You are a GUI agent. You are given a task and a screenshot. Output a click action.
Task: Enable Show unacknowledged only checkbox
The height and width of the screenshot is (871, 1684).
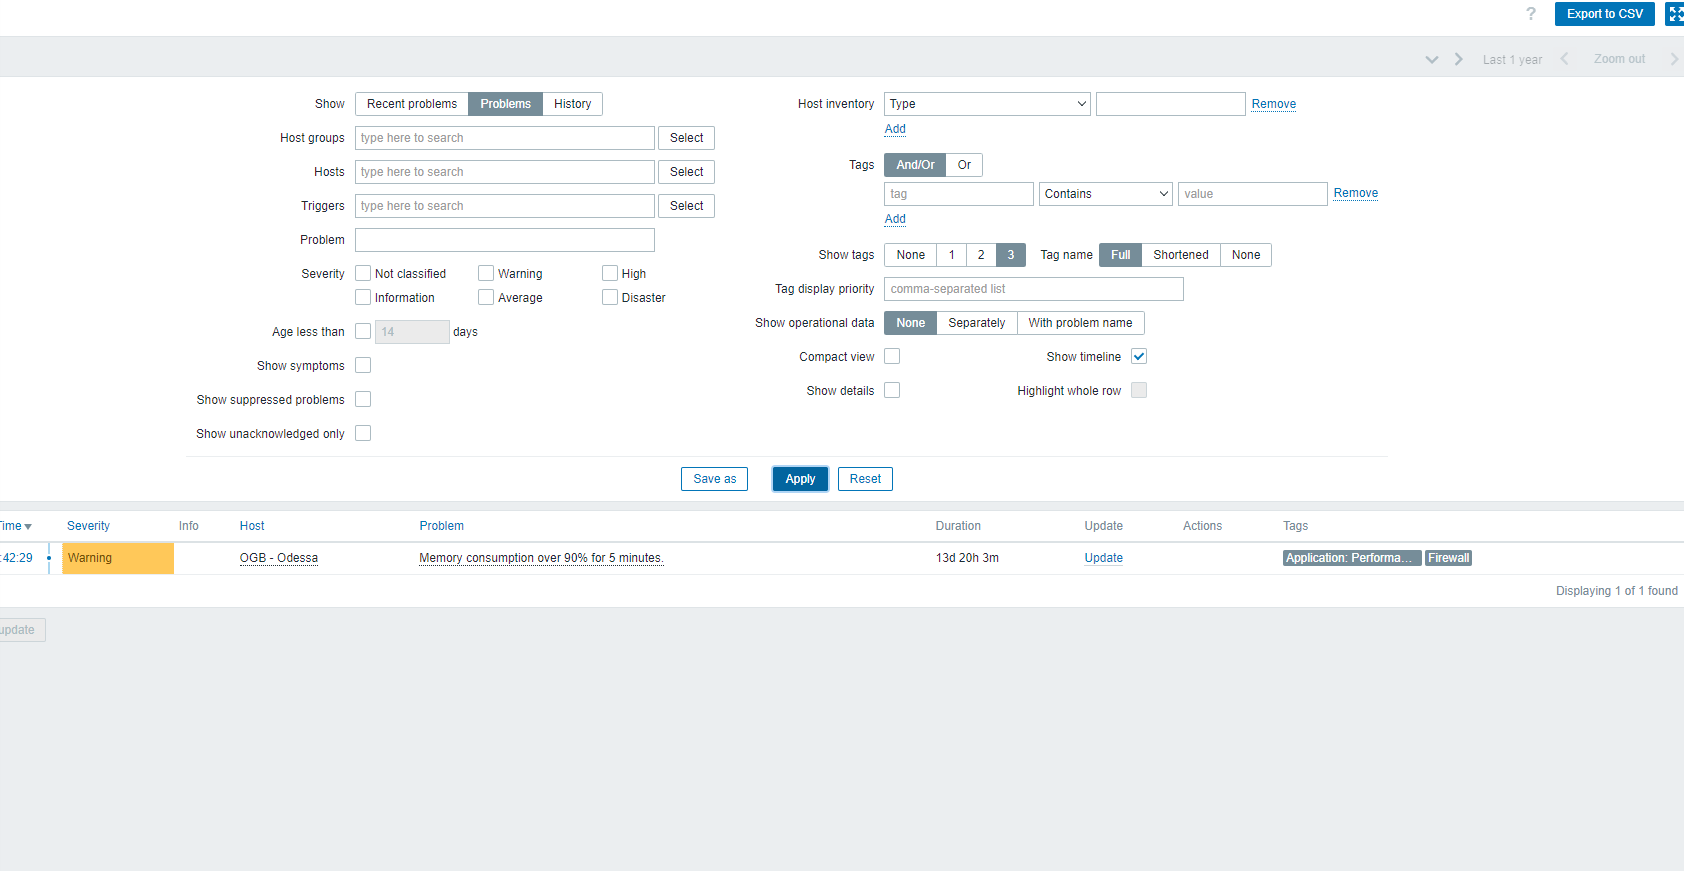(x=363, y=433)
